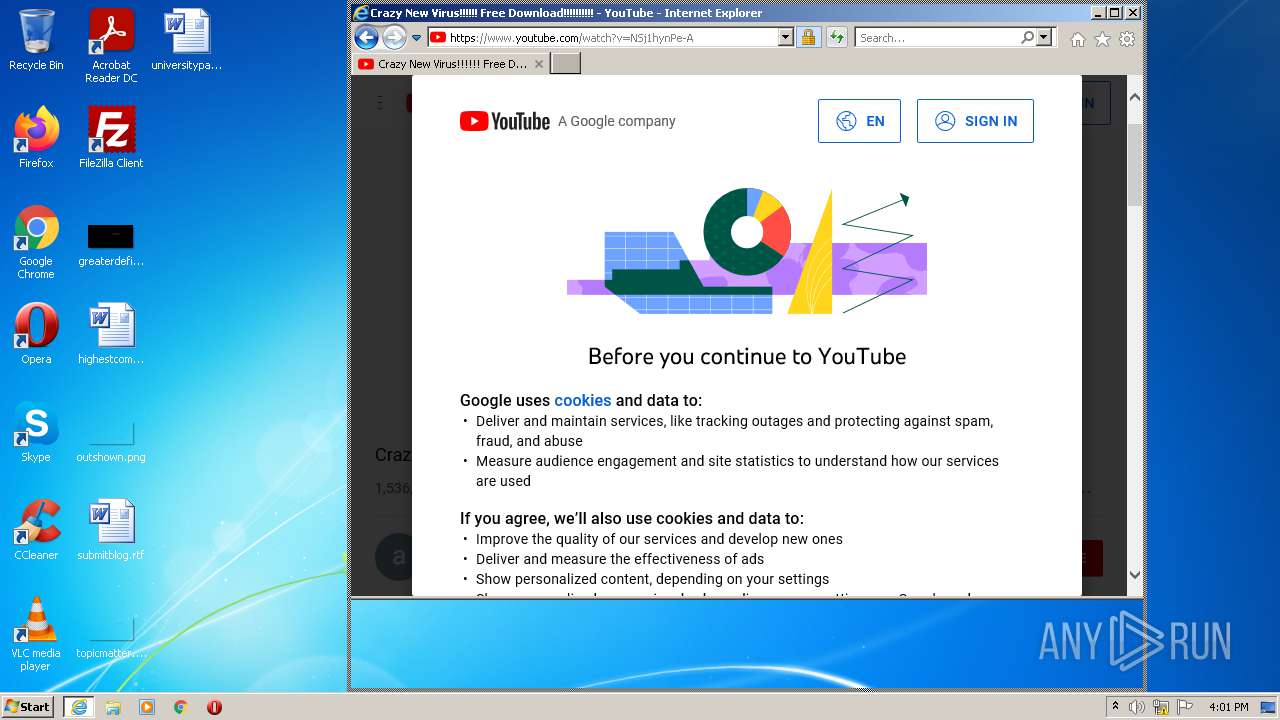The height and width of the screenshot is (720, 1280).
Task: Open the topicmatter desktop file
Action: click(x=111, y=638)
